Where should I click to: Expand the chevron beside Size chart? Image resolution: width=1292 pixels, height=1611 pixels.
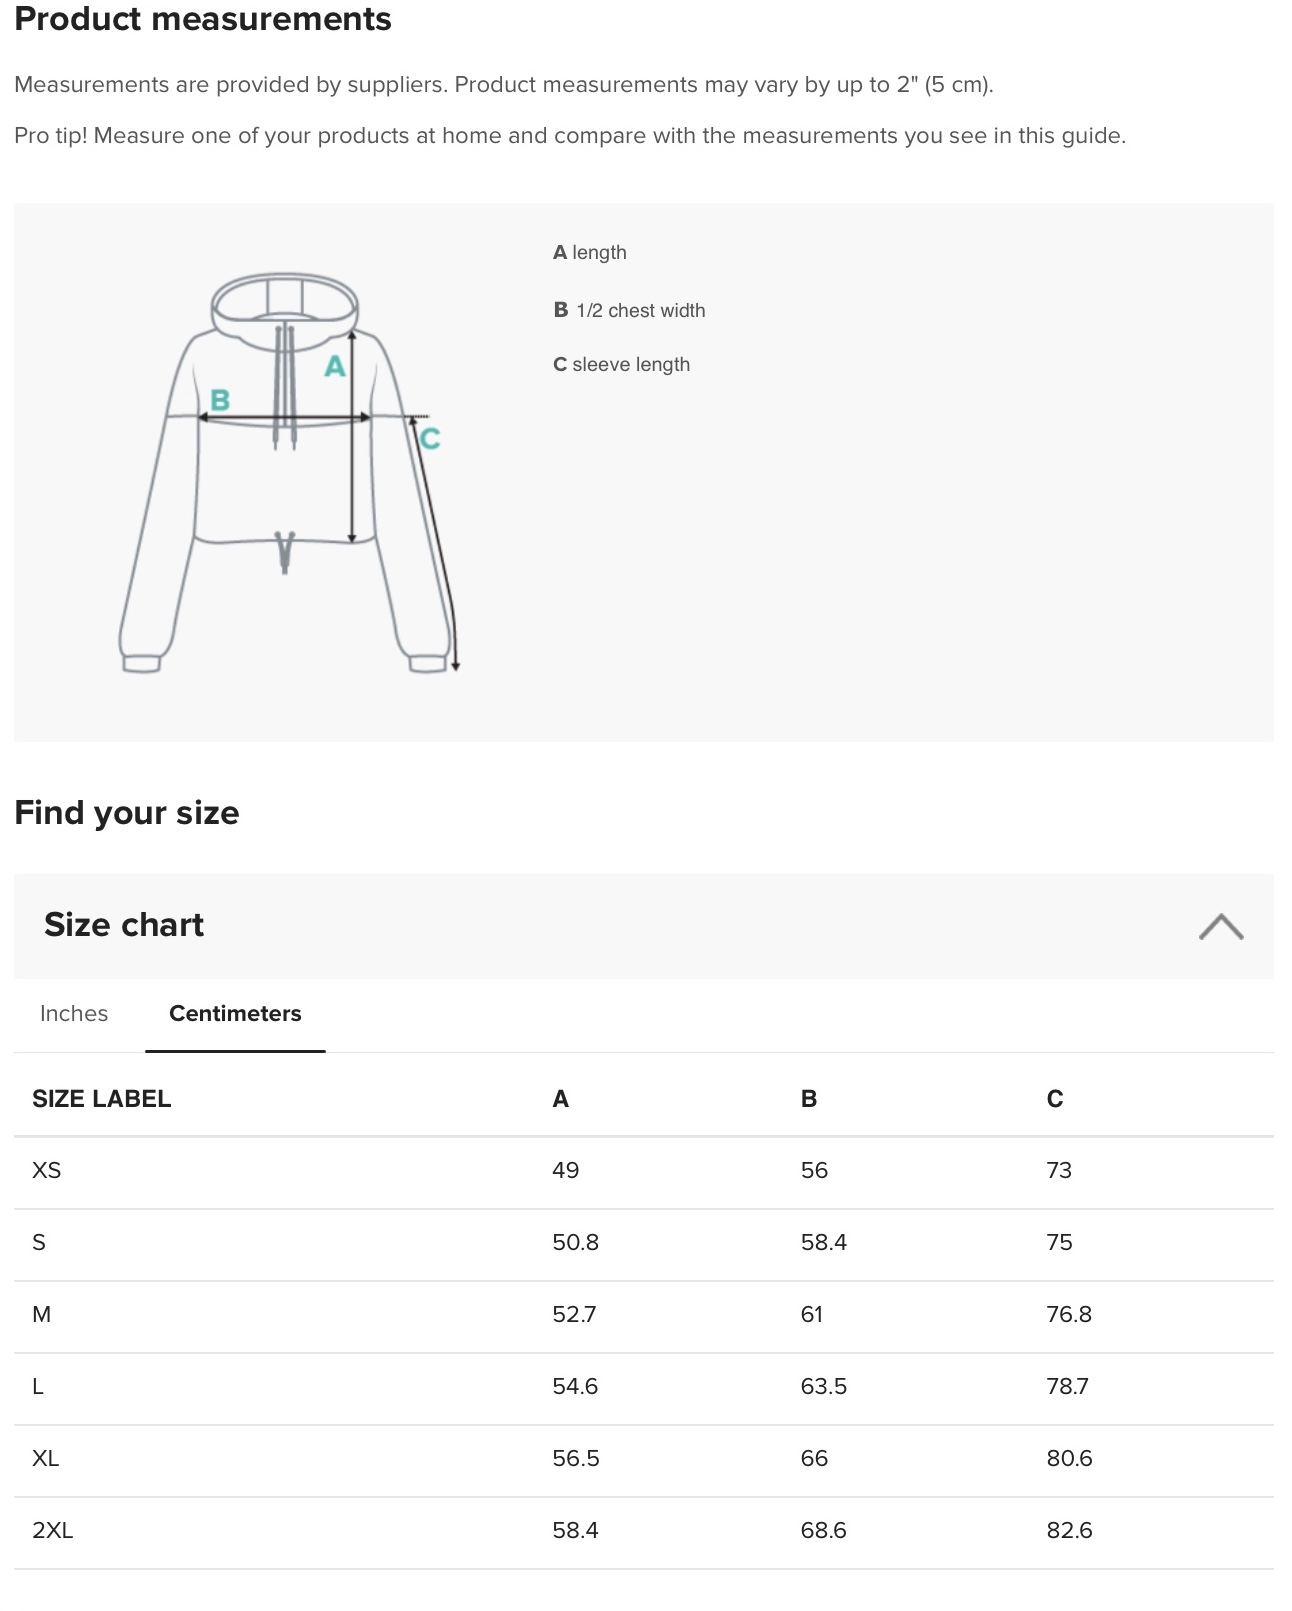(1222, 928)
